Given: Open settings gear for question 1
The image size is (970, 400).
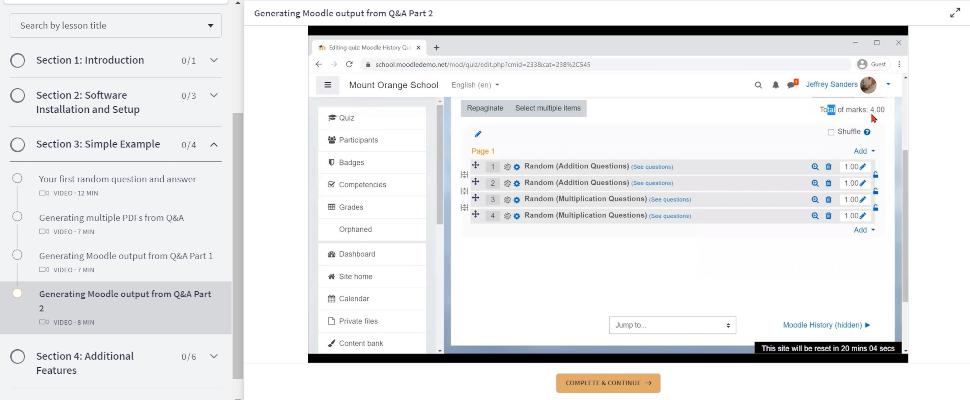Looking at the screenshot, I should coord(517,167).
